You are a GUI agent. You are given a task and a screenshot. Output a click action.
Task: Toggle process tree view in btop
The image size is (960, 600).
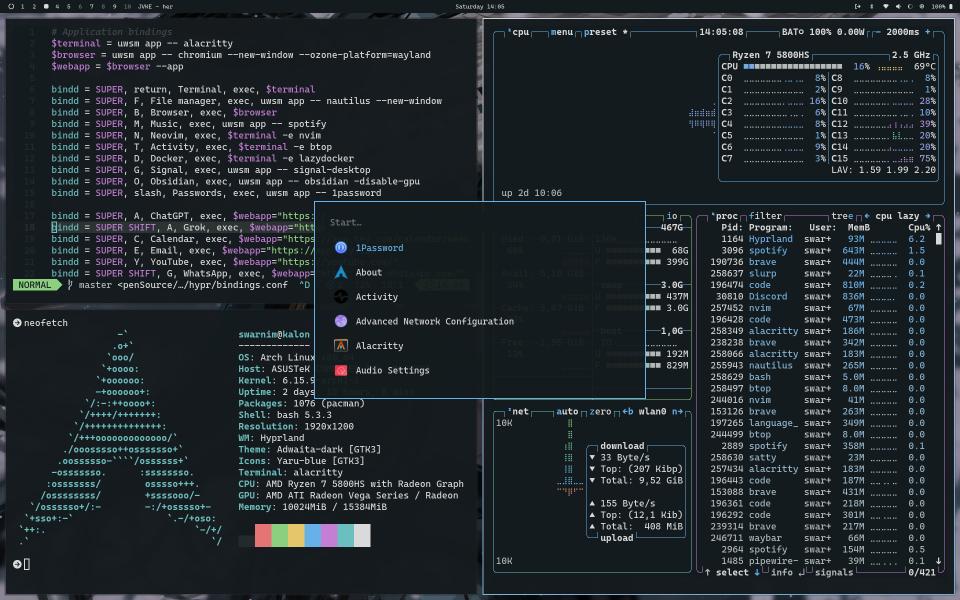pyautogui.click(x=842, y=216)
